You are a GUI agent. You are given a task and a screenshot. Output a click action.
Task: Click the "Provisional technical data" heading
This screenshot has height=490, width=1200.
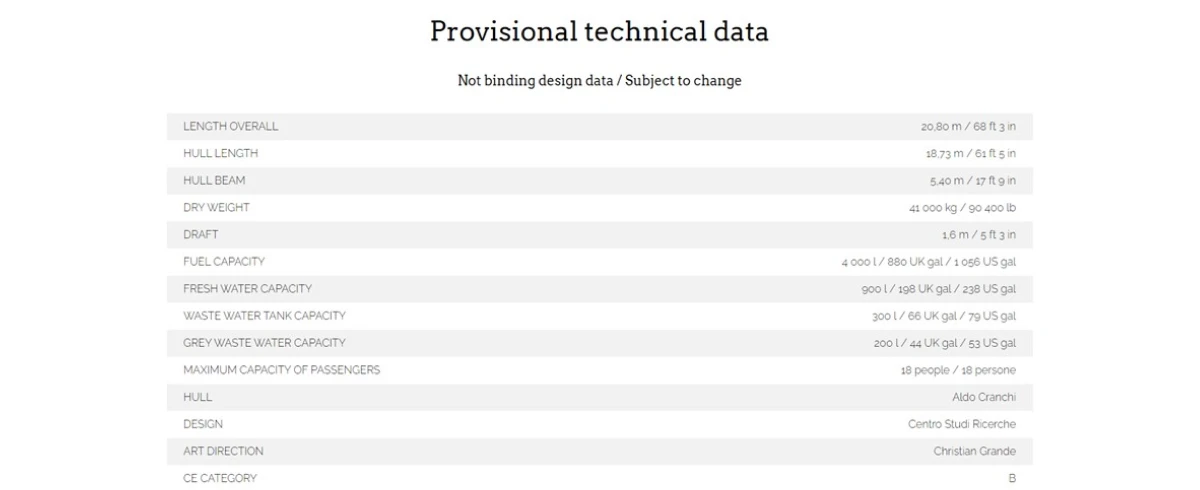coord(599,31)
